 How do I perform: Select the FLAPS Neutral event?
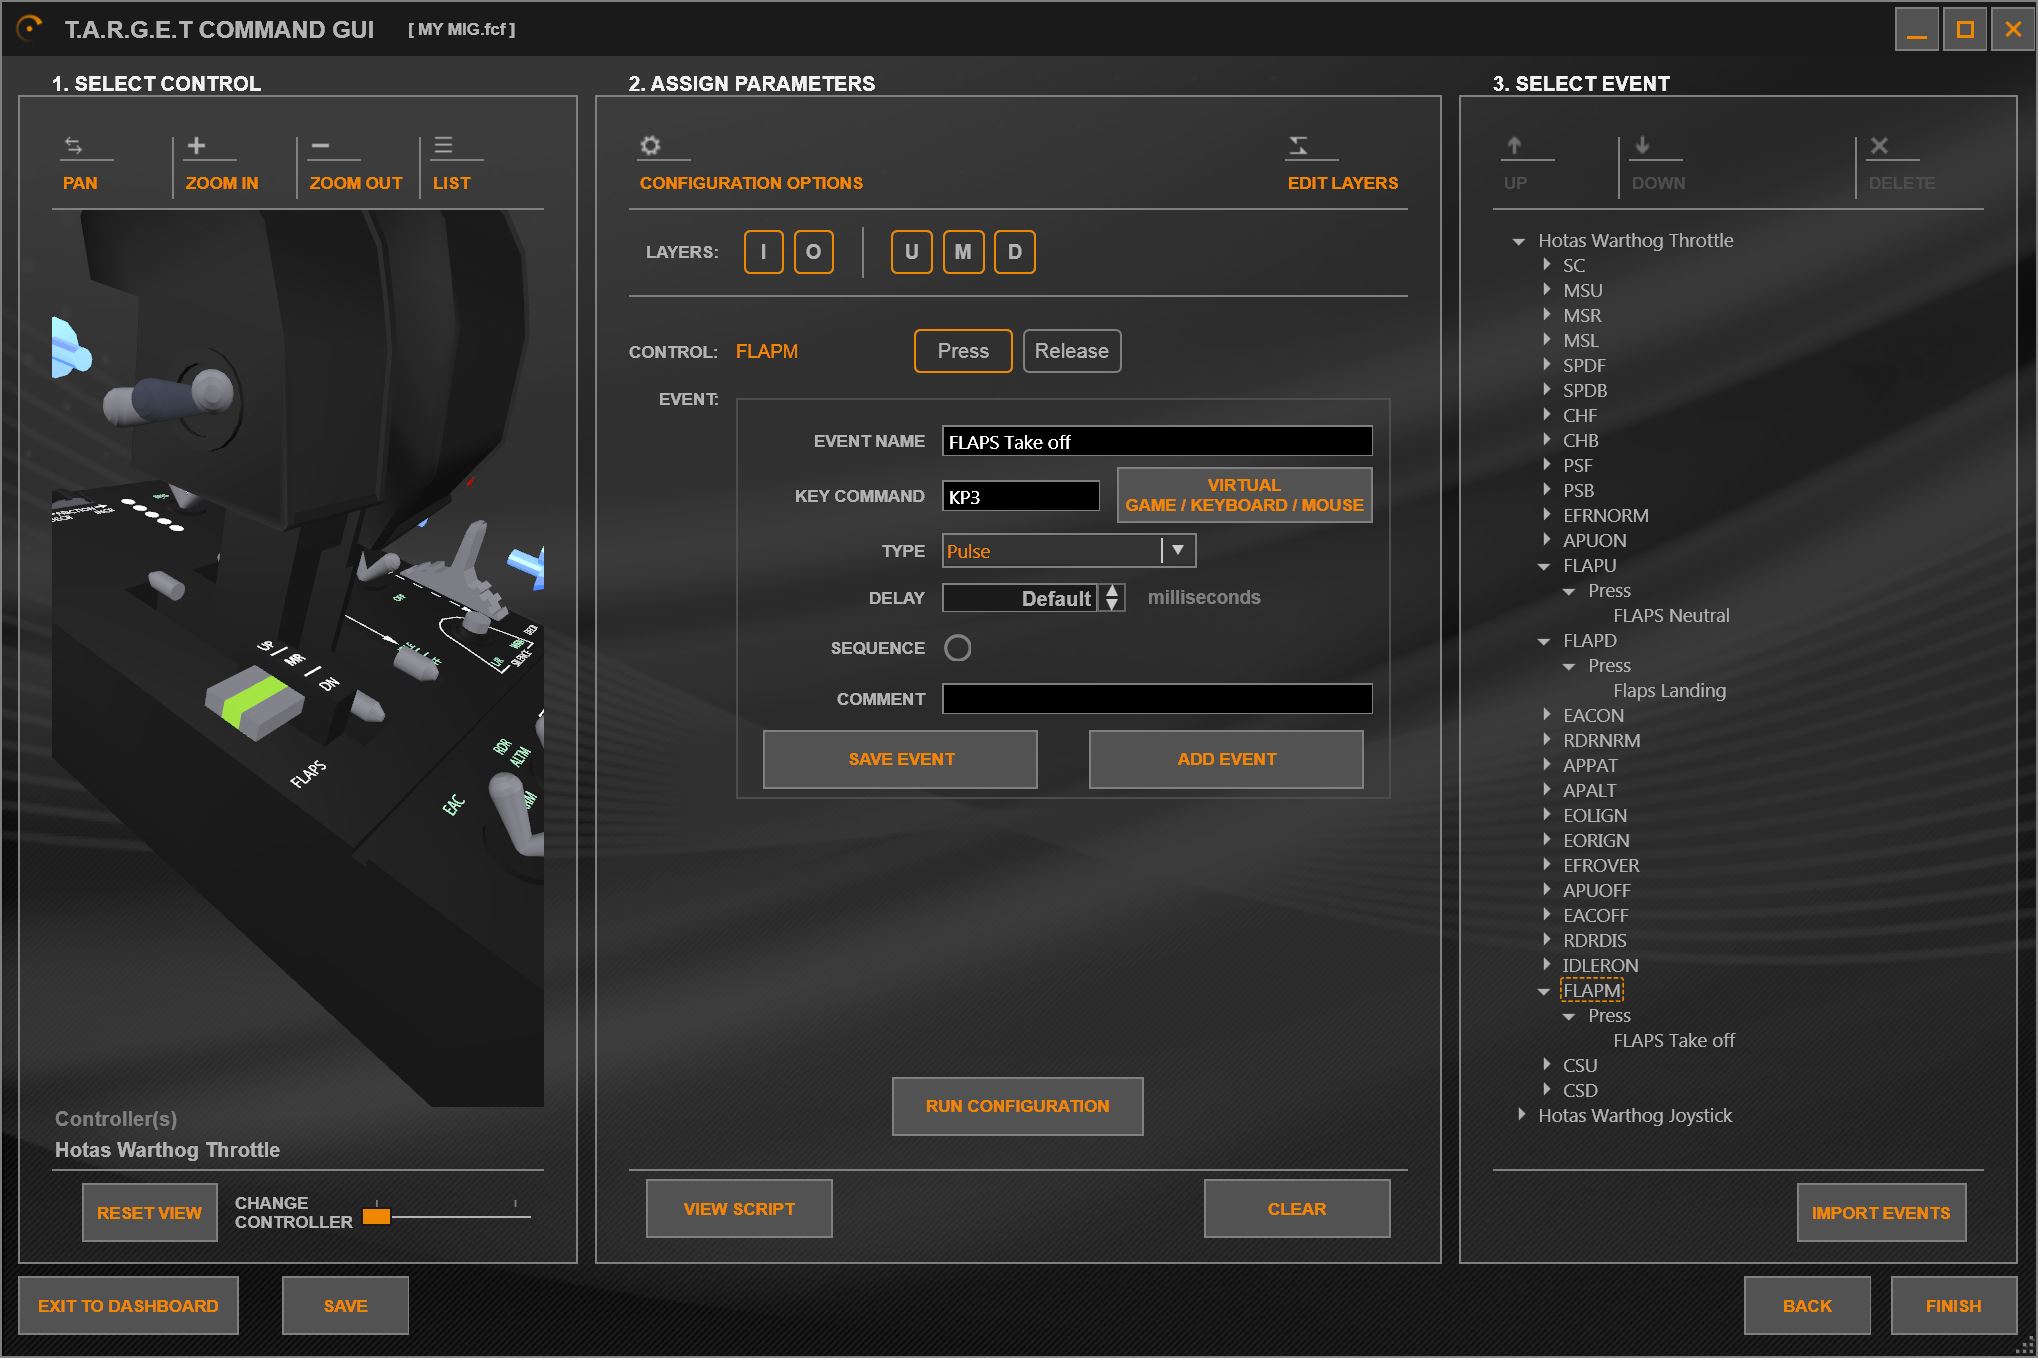point(1671,616)
